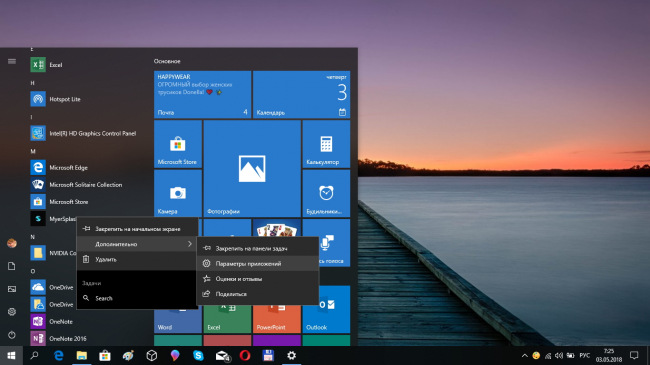
Task: Open the clock showing 03.05.2018
Action: (609, 355)
